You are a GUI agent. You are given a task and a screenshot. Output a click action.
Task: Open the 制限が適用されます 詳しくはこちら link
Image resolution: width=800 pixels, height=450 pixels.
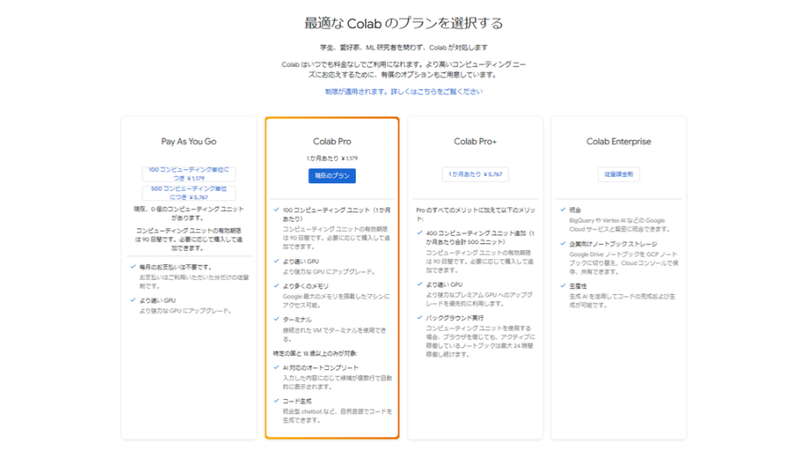[404, 91]
